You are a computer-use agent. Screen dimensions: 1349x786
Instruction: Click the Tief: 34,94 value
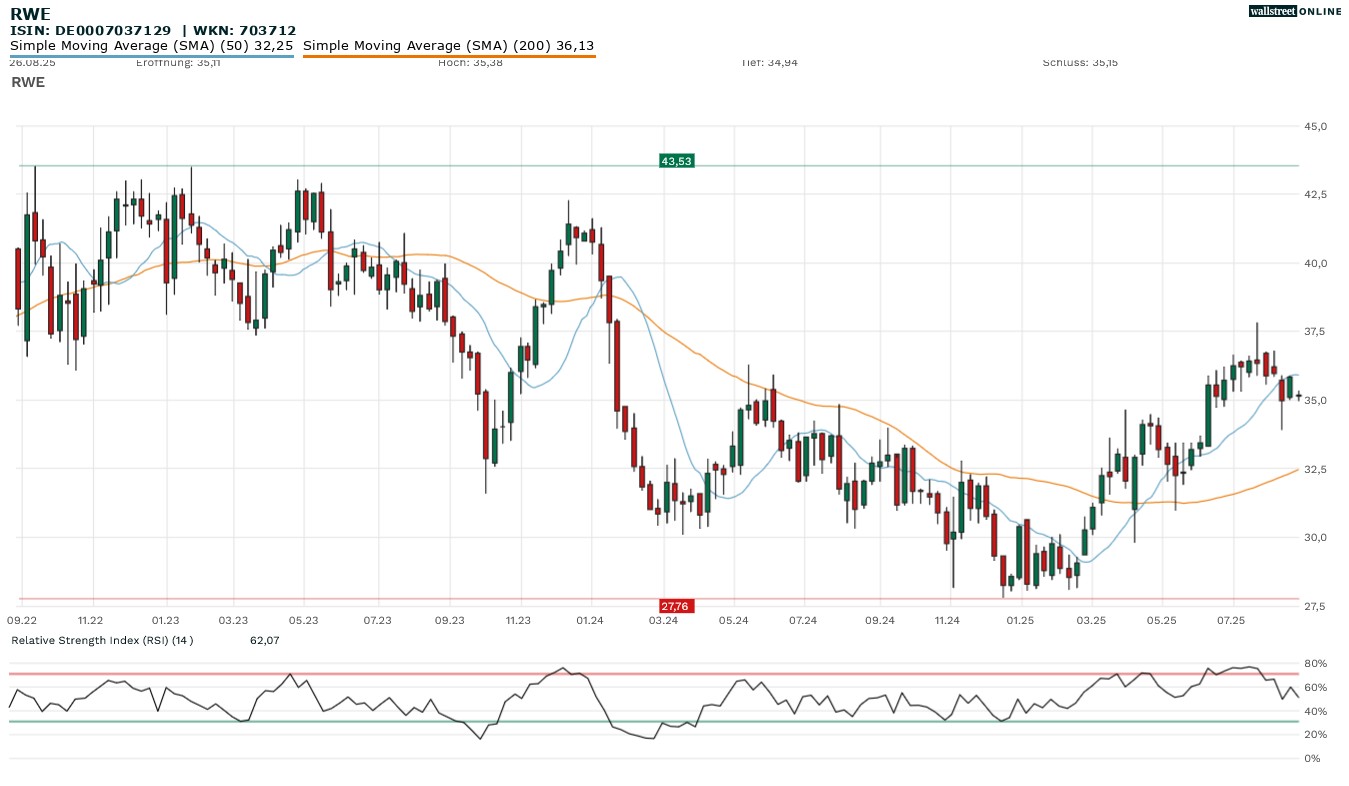coord(770,63)
